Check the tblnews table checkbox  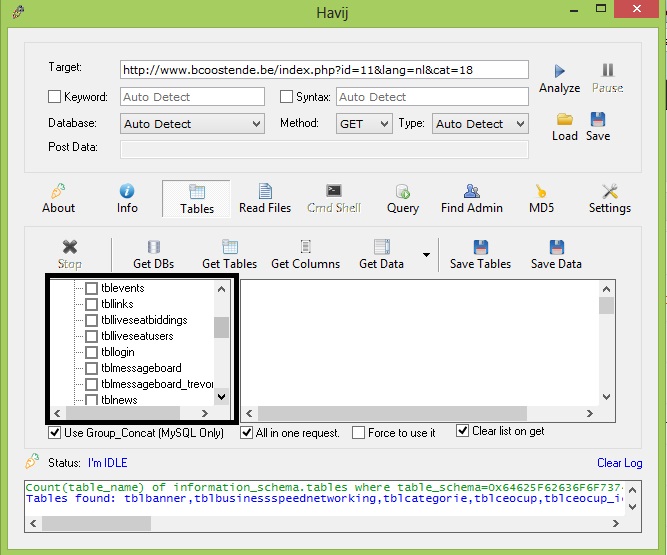tap(91, 400)
